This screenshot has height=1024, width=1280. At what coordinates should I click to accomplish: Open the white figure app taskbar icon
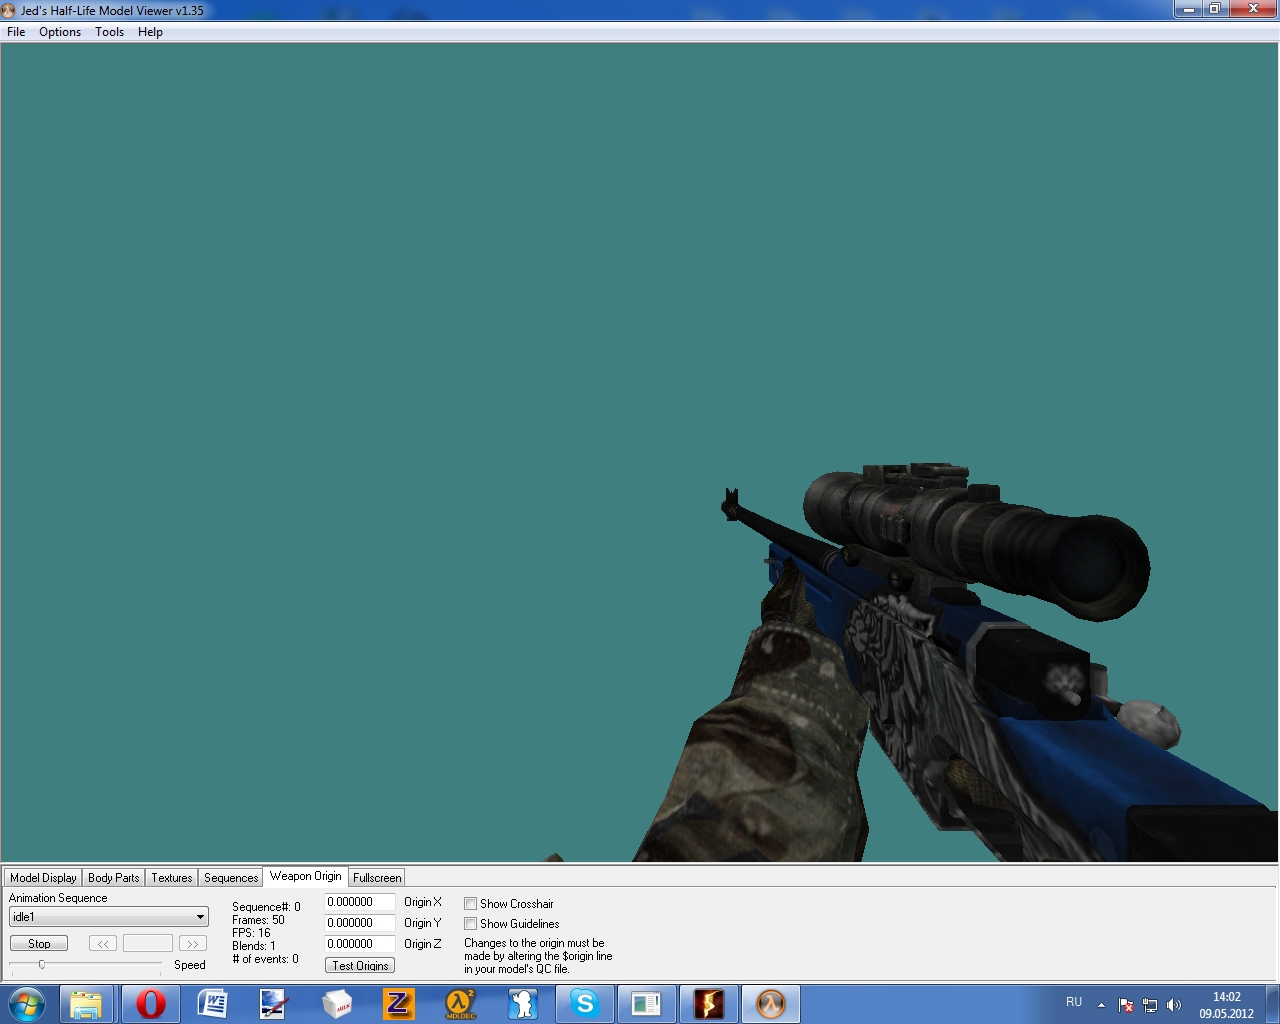(x=523, y=1004)
